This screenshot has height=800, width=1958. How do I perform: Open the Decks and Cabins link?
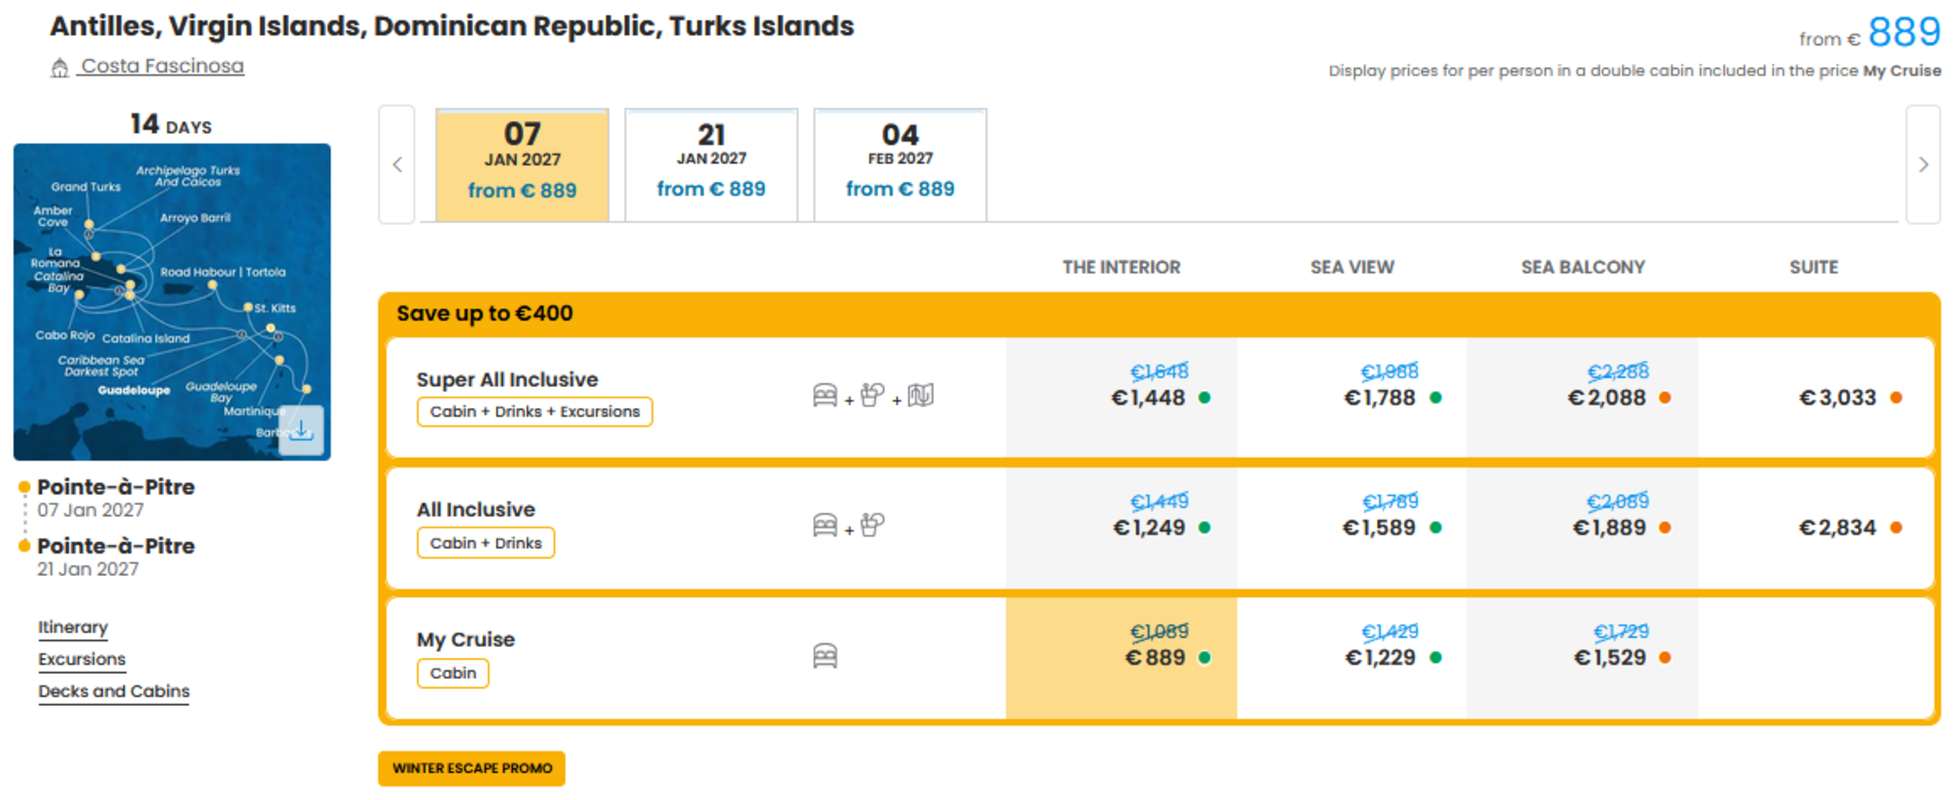click(x=114, y=691)
